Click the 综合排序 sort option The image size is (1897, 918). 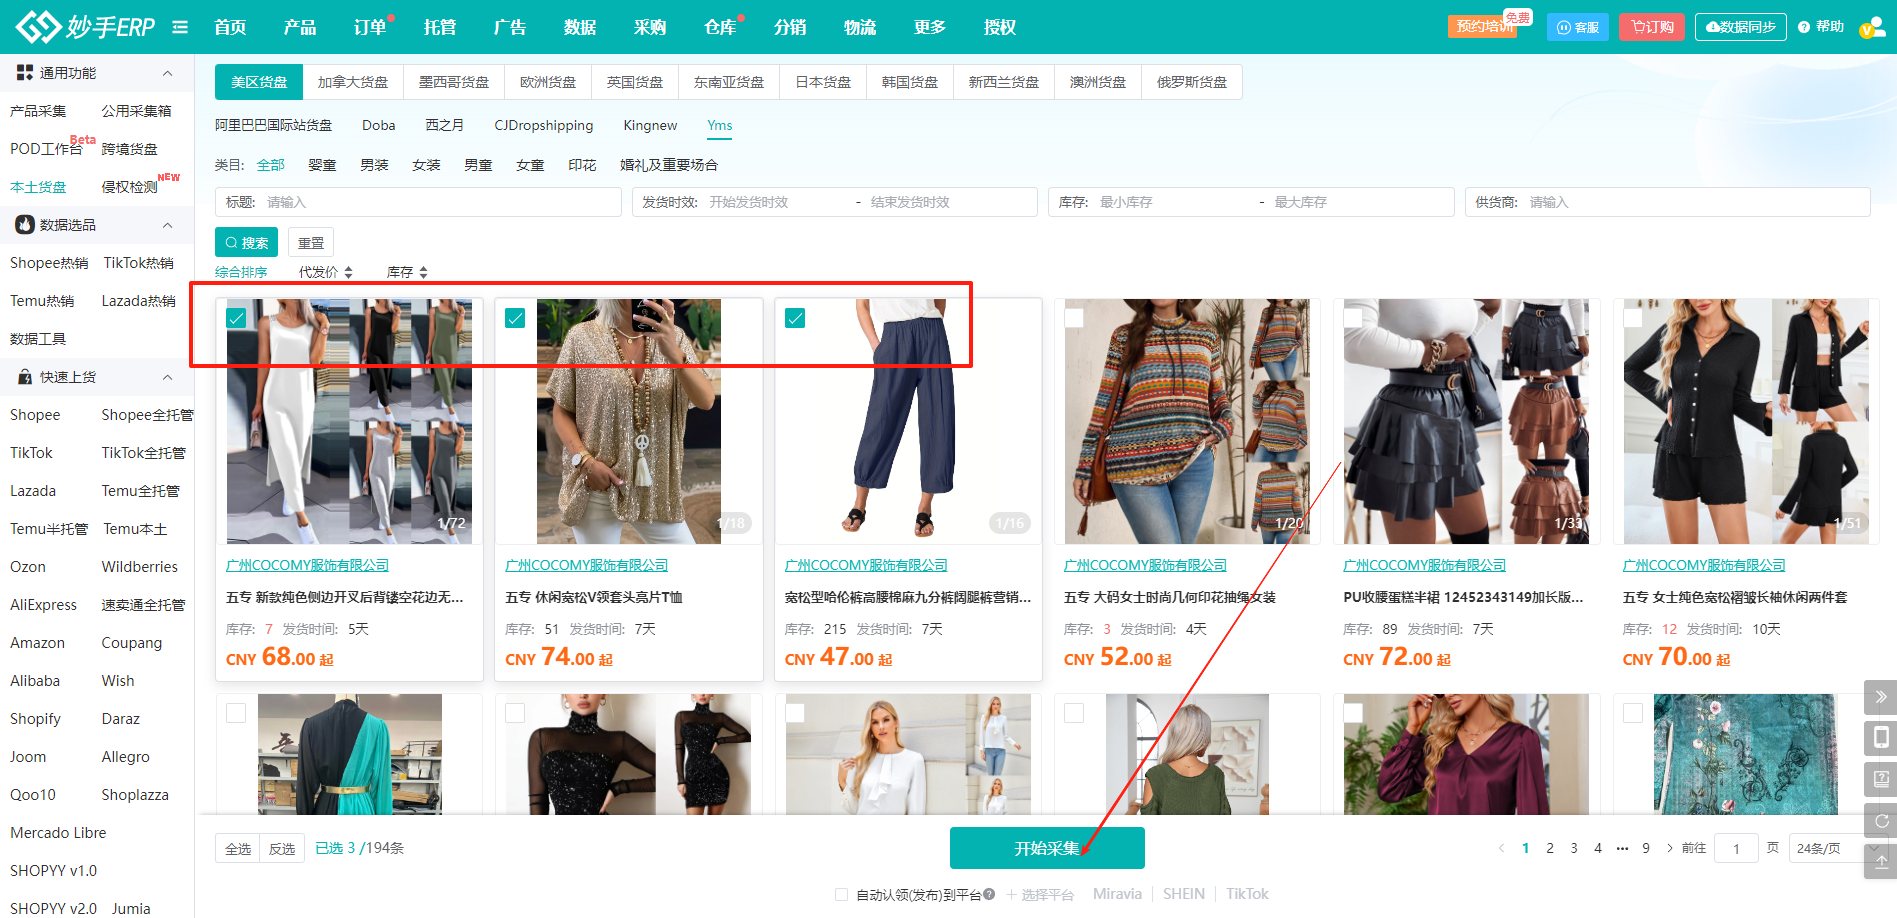(241, 272)
